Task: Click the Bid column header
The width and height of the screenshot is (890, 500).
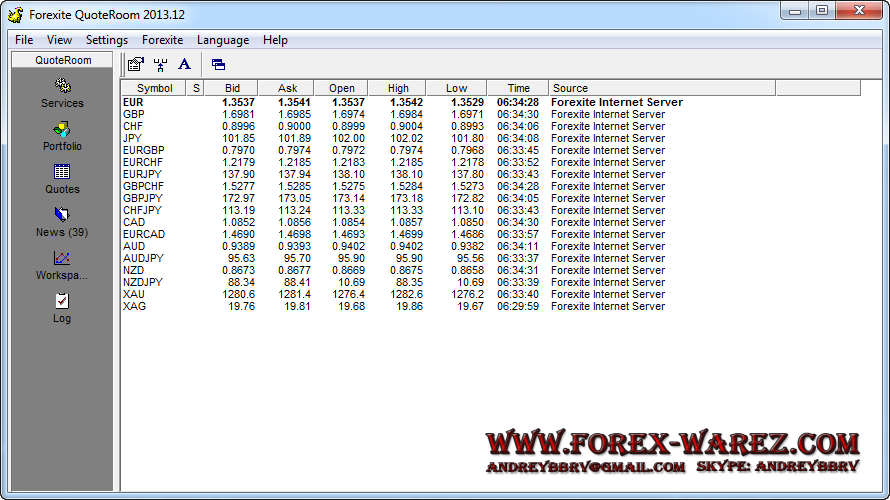Action: [232, 88]
